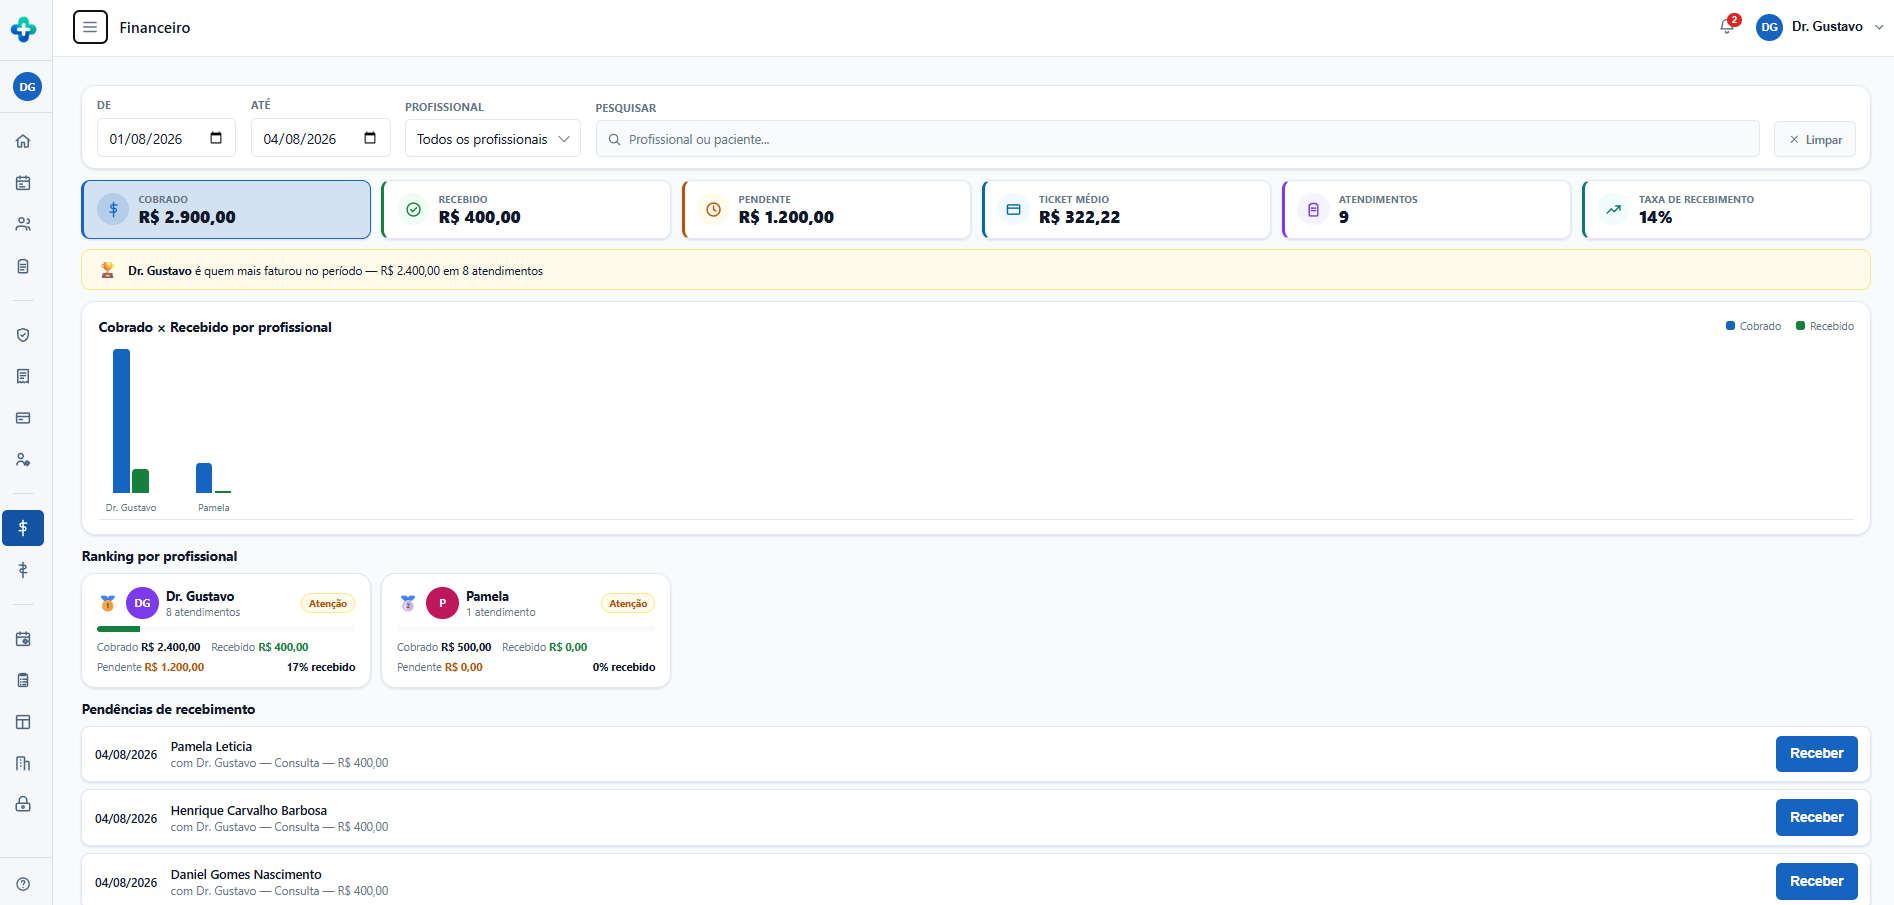
Task: Select the Atendimentos card
Action: click(x=1426, y=210)
